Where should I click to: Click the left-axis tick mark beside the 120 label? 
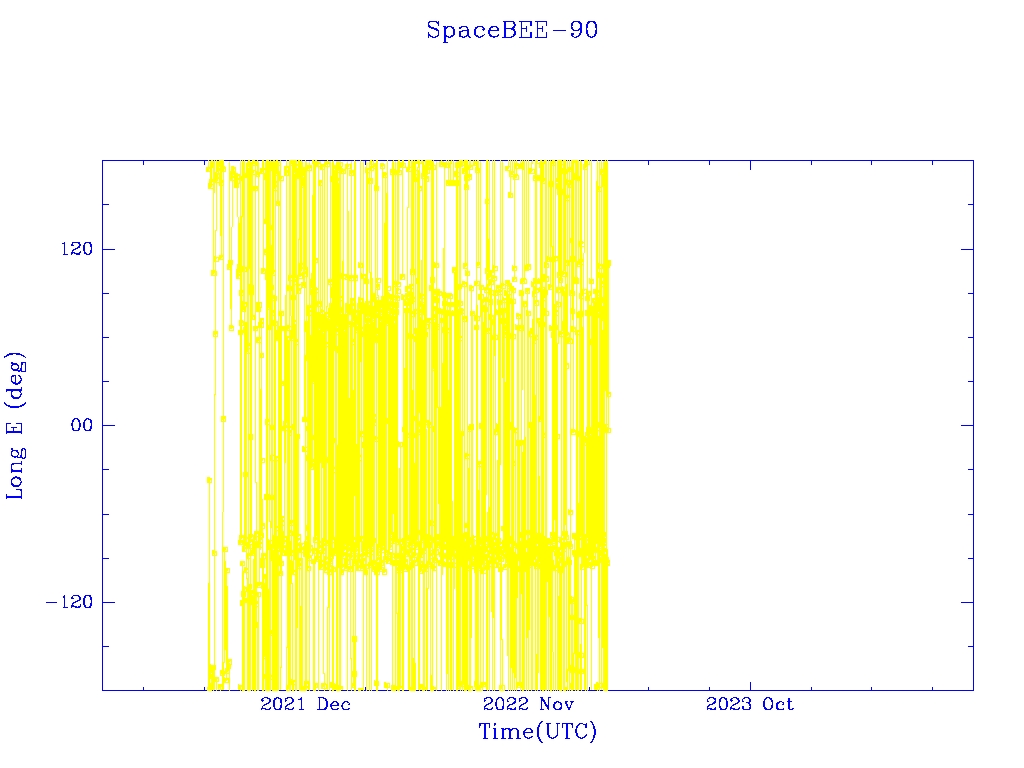click(x=108, y=249)
